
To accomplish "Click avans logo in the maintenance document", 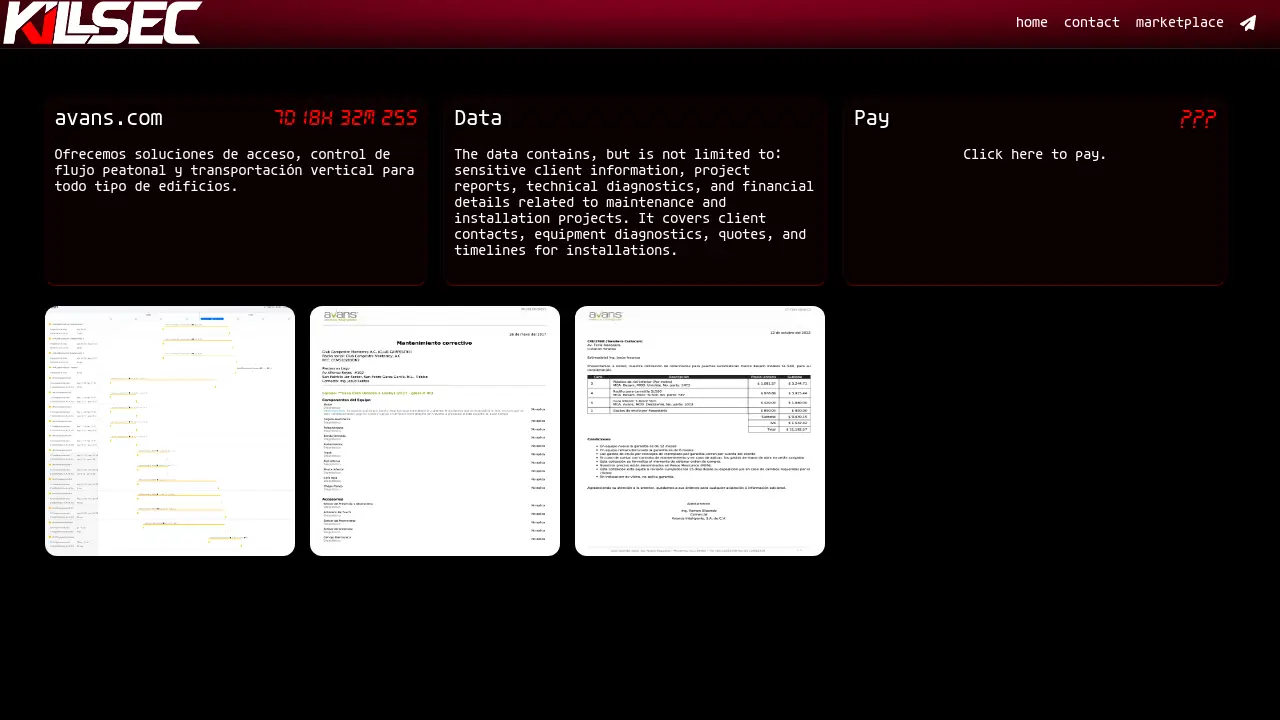I will (340, 316).
